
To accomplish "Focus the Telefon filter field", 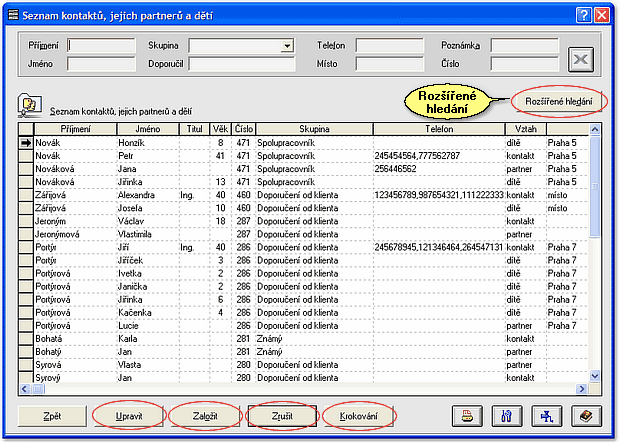I will coord(390,45).
